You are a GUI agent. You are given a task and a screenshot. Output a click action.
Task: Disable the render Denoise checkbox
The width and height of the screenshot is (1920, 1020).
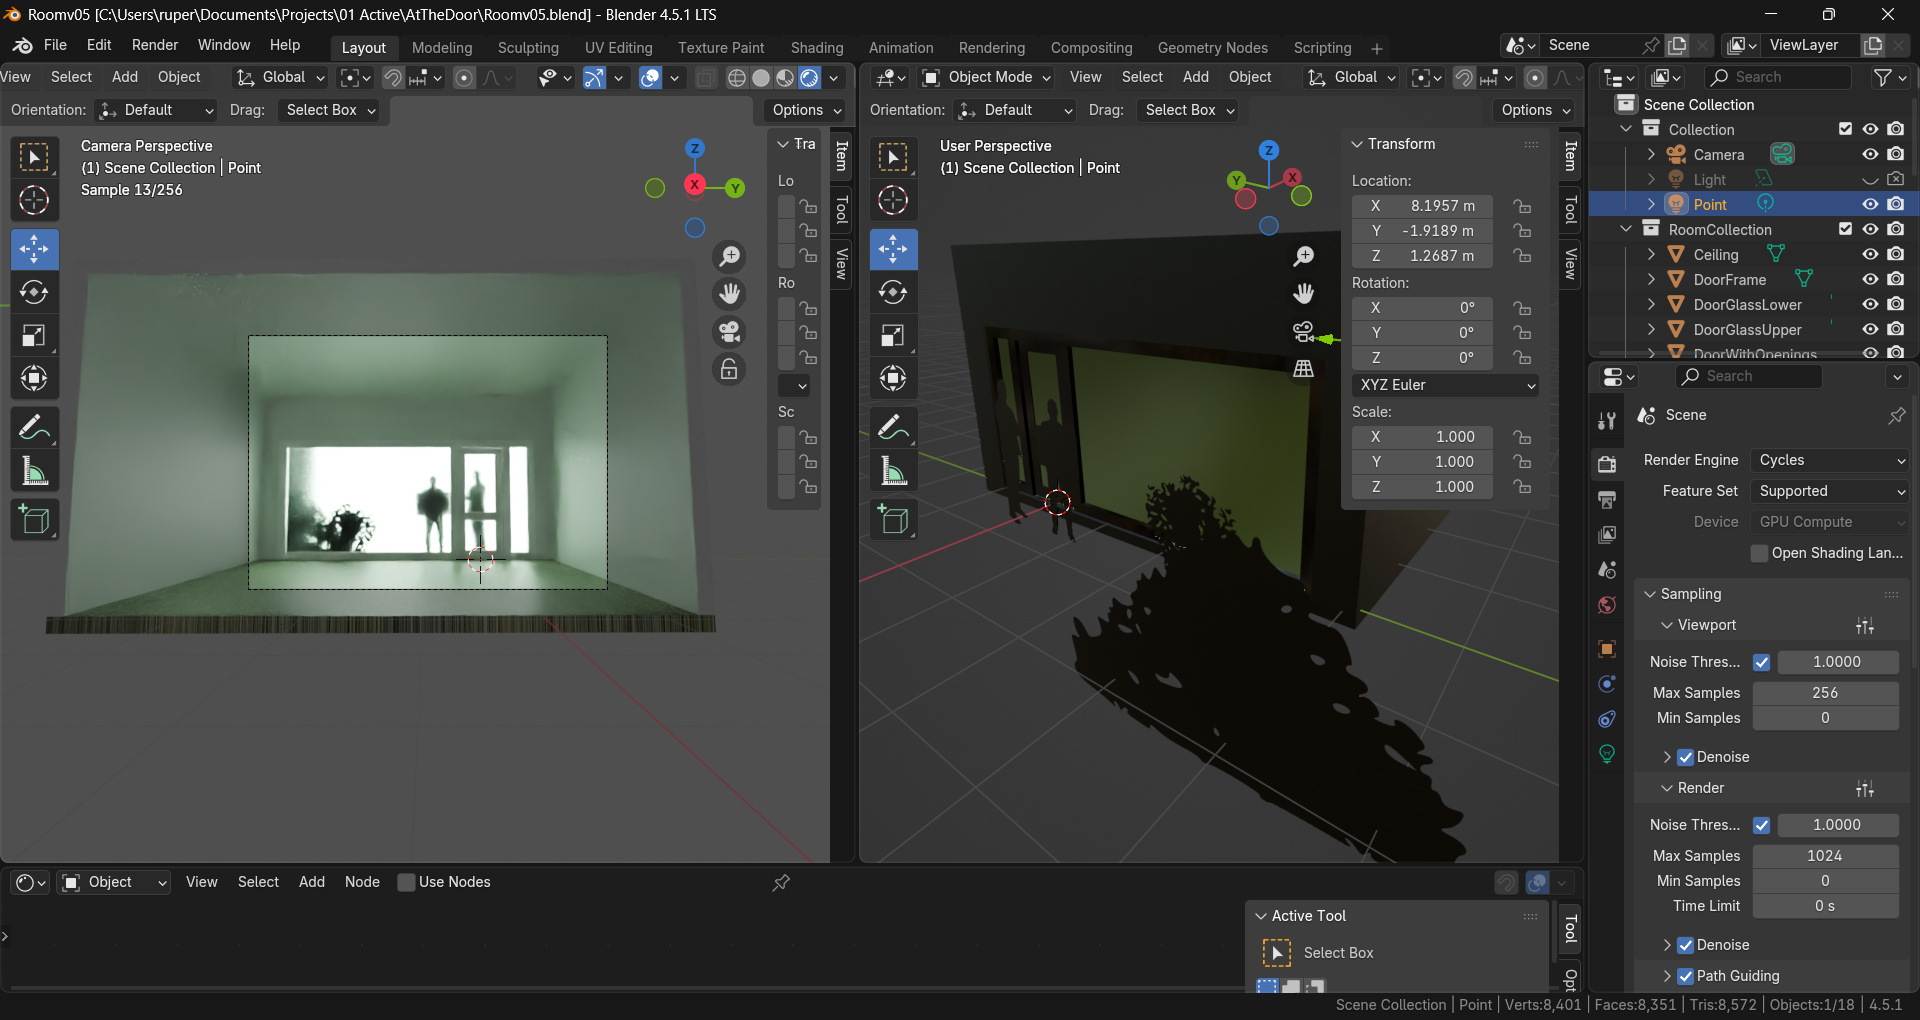(1686, 944)
